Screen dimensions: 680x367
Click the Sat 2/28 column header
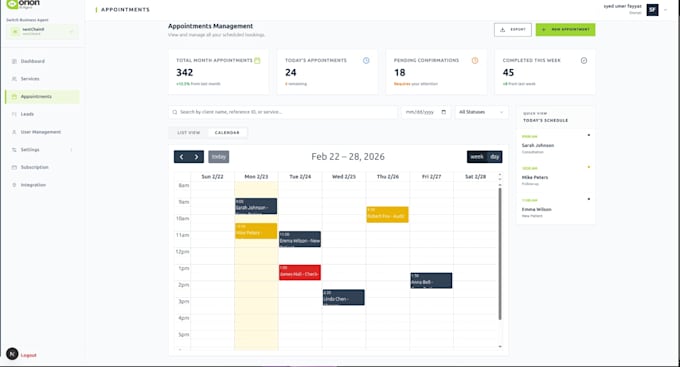475,177
